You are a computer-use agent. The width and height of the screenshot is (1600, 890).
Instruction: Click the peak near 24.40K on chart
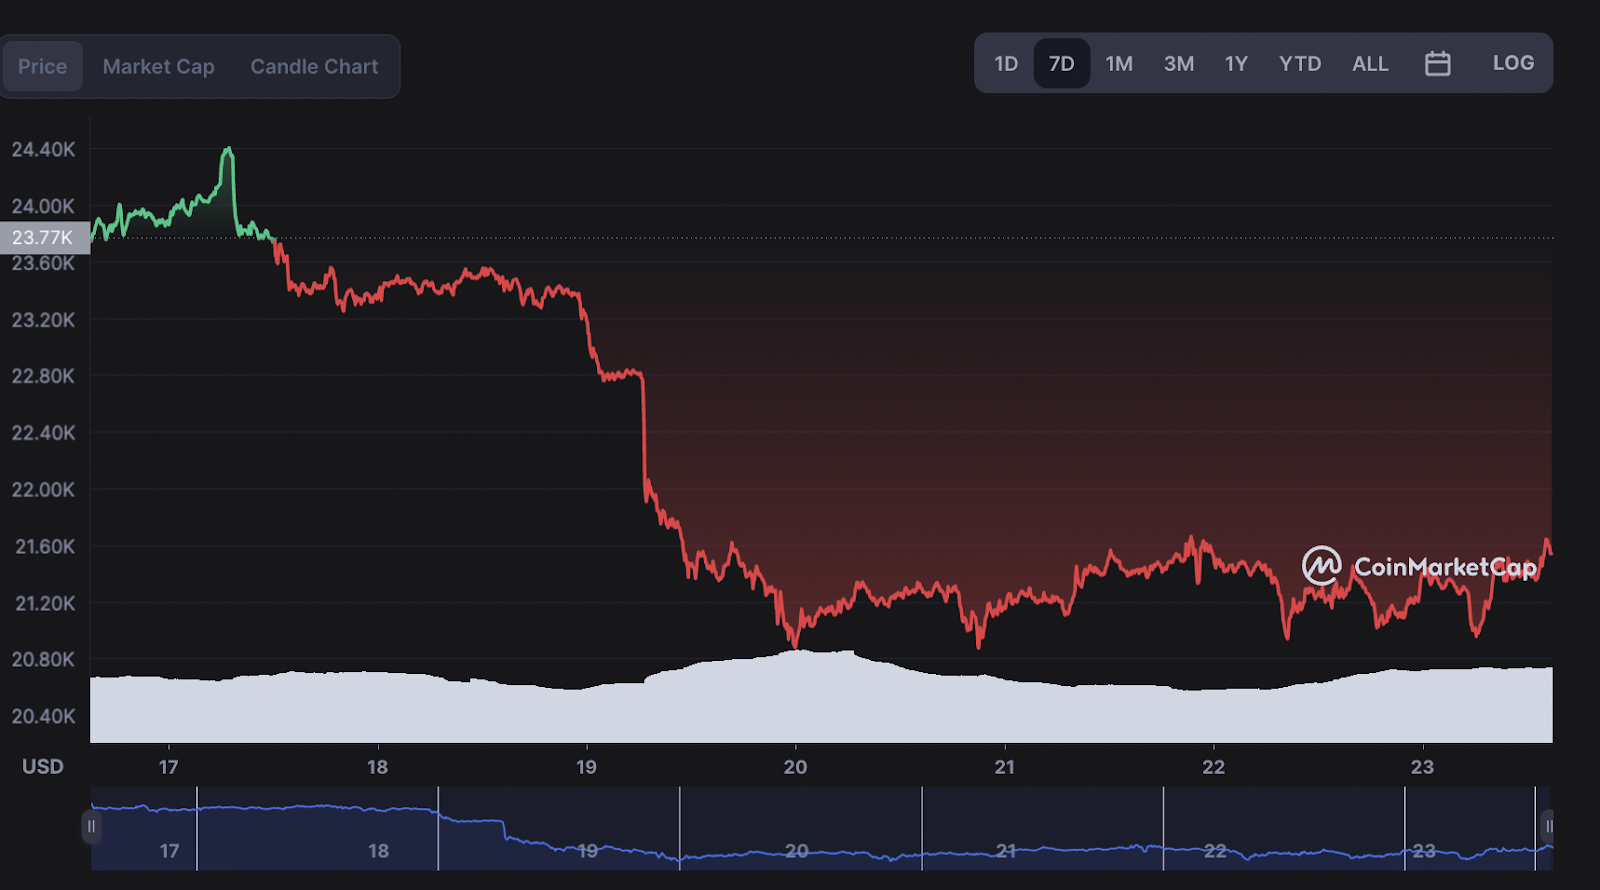point(228,150)
